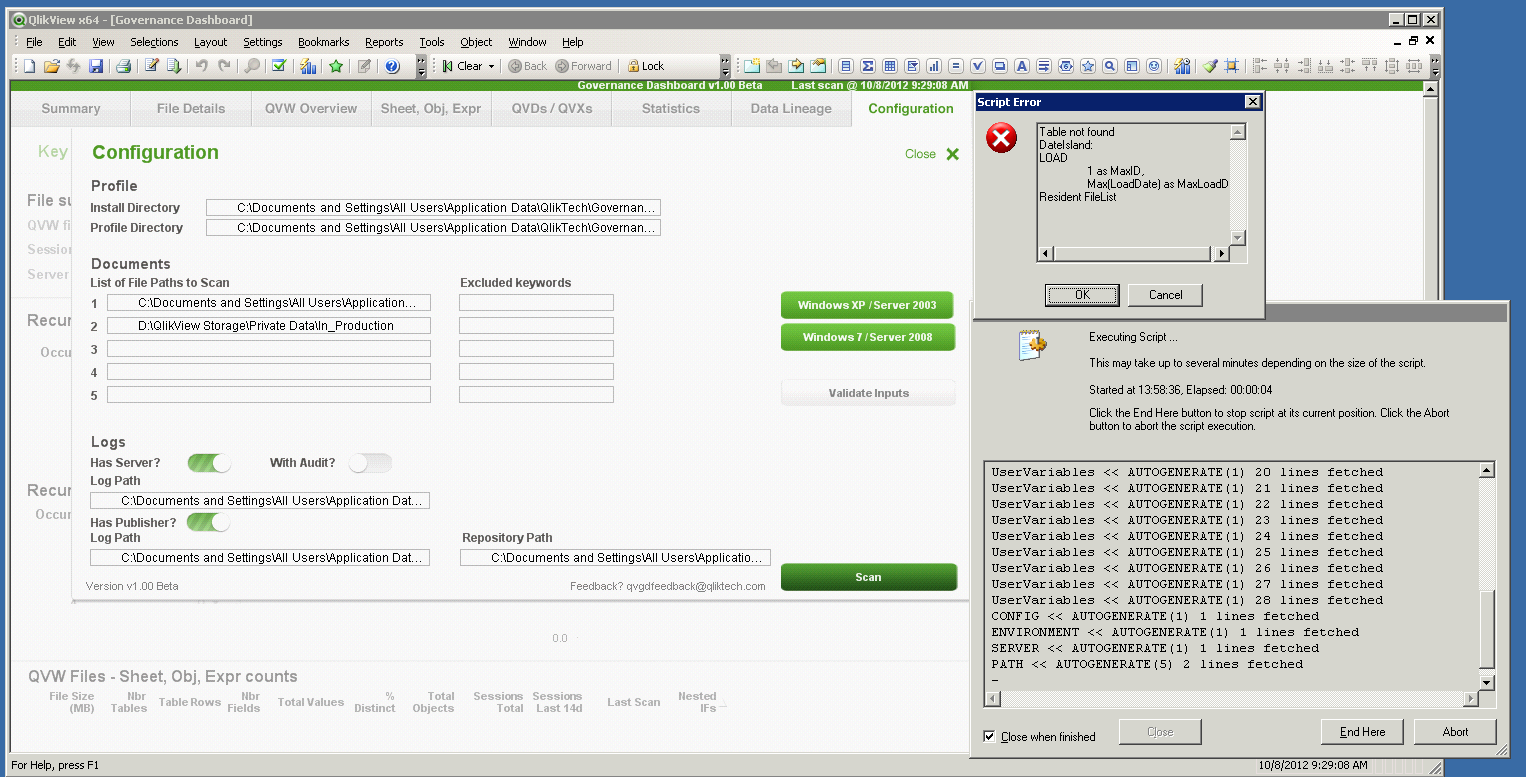Click the Script Error horizontal scrollbar right arrow
This screenshot has height=777, width=1526.
pyautogui.click(x=1221, y=254)
